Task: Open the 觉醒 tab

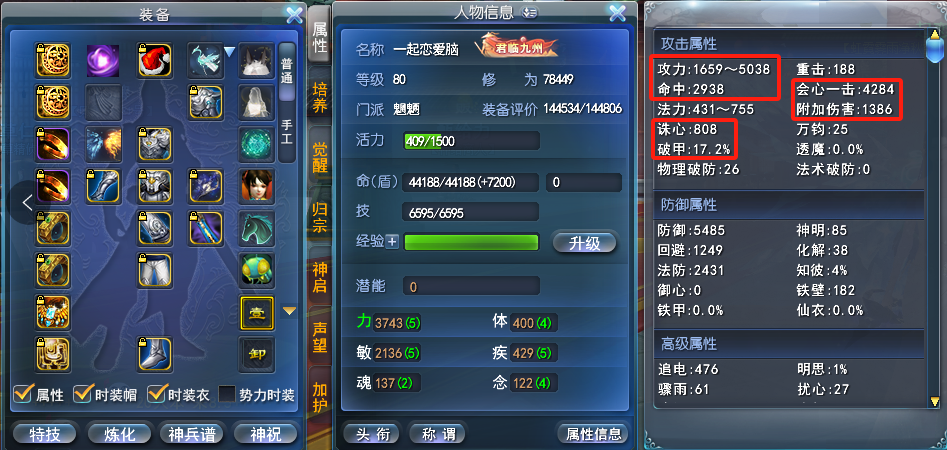Action: (x=320, y=158)
